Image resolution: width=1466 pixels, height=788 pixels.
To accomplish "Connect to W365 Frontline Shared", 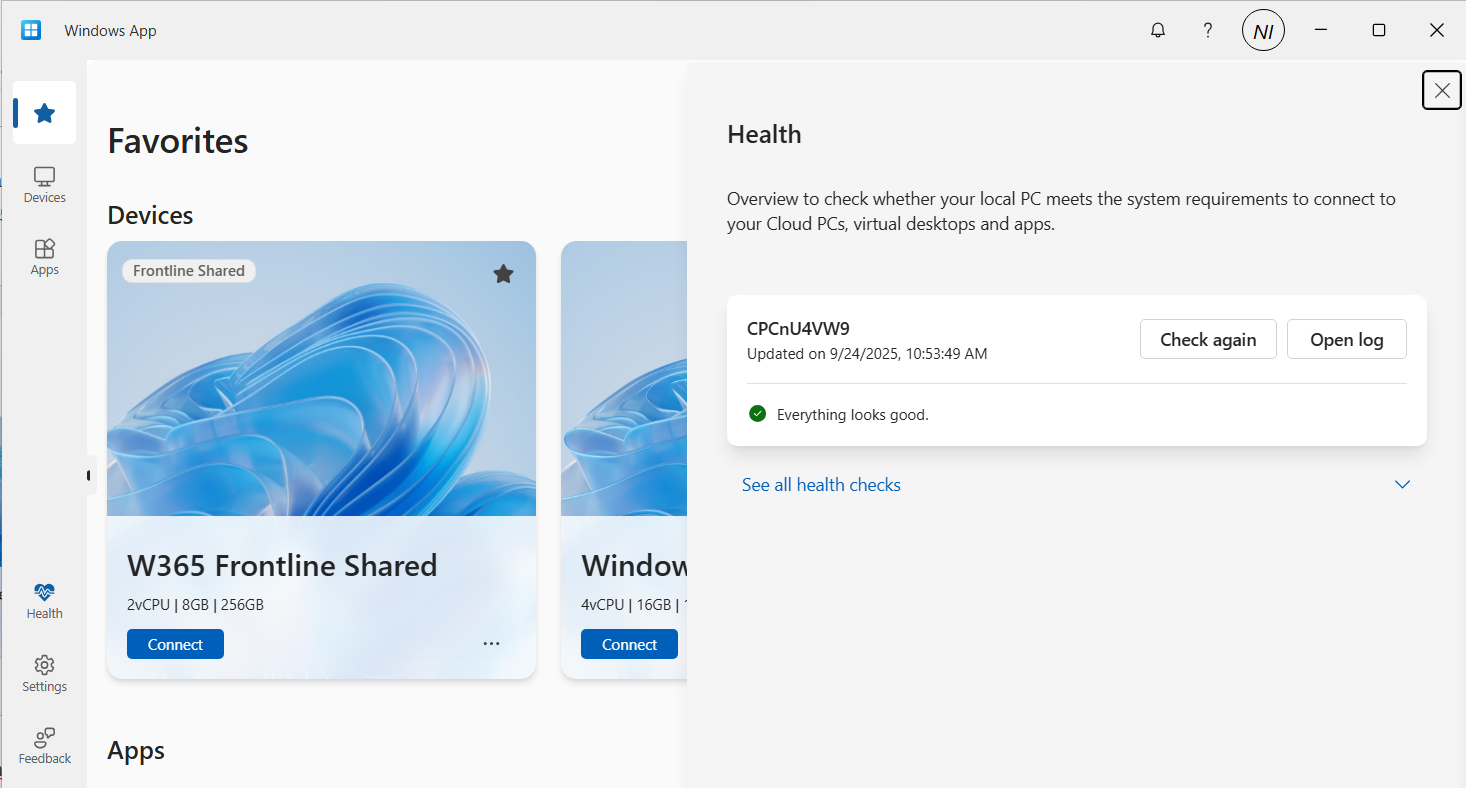I will point(175,645).
